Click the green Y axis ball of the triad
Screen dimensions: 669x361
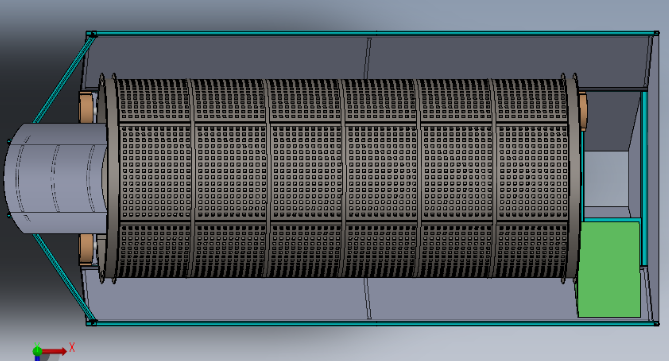[x=37, y=351]
